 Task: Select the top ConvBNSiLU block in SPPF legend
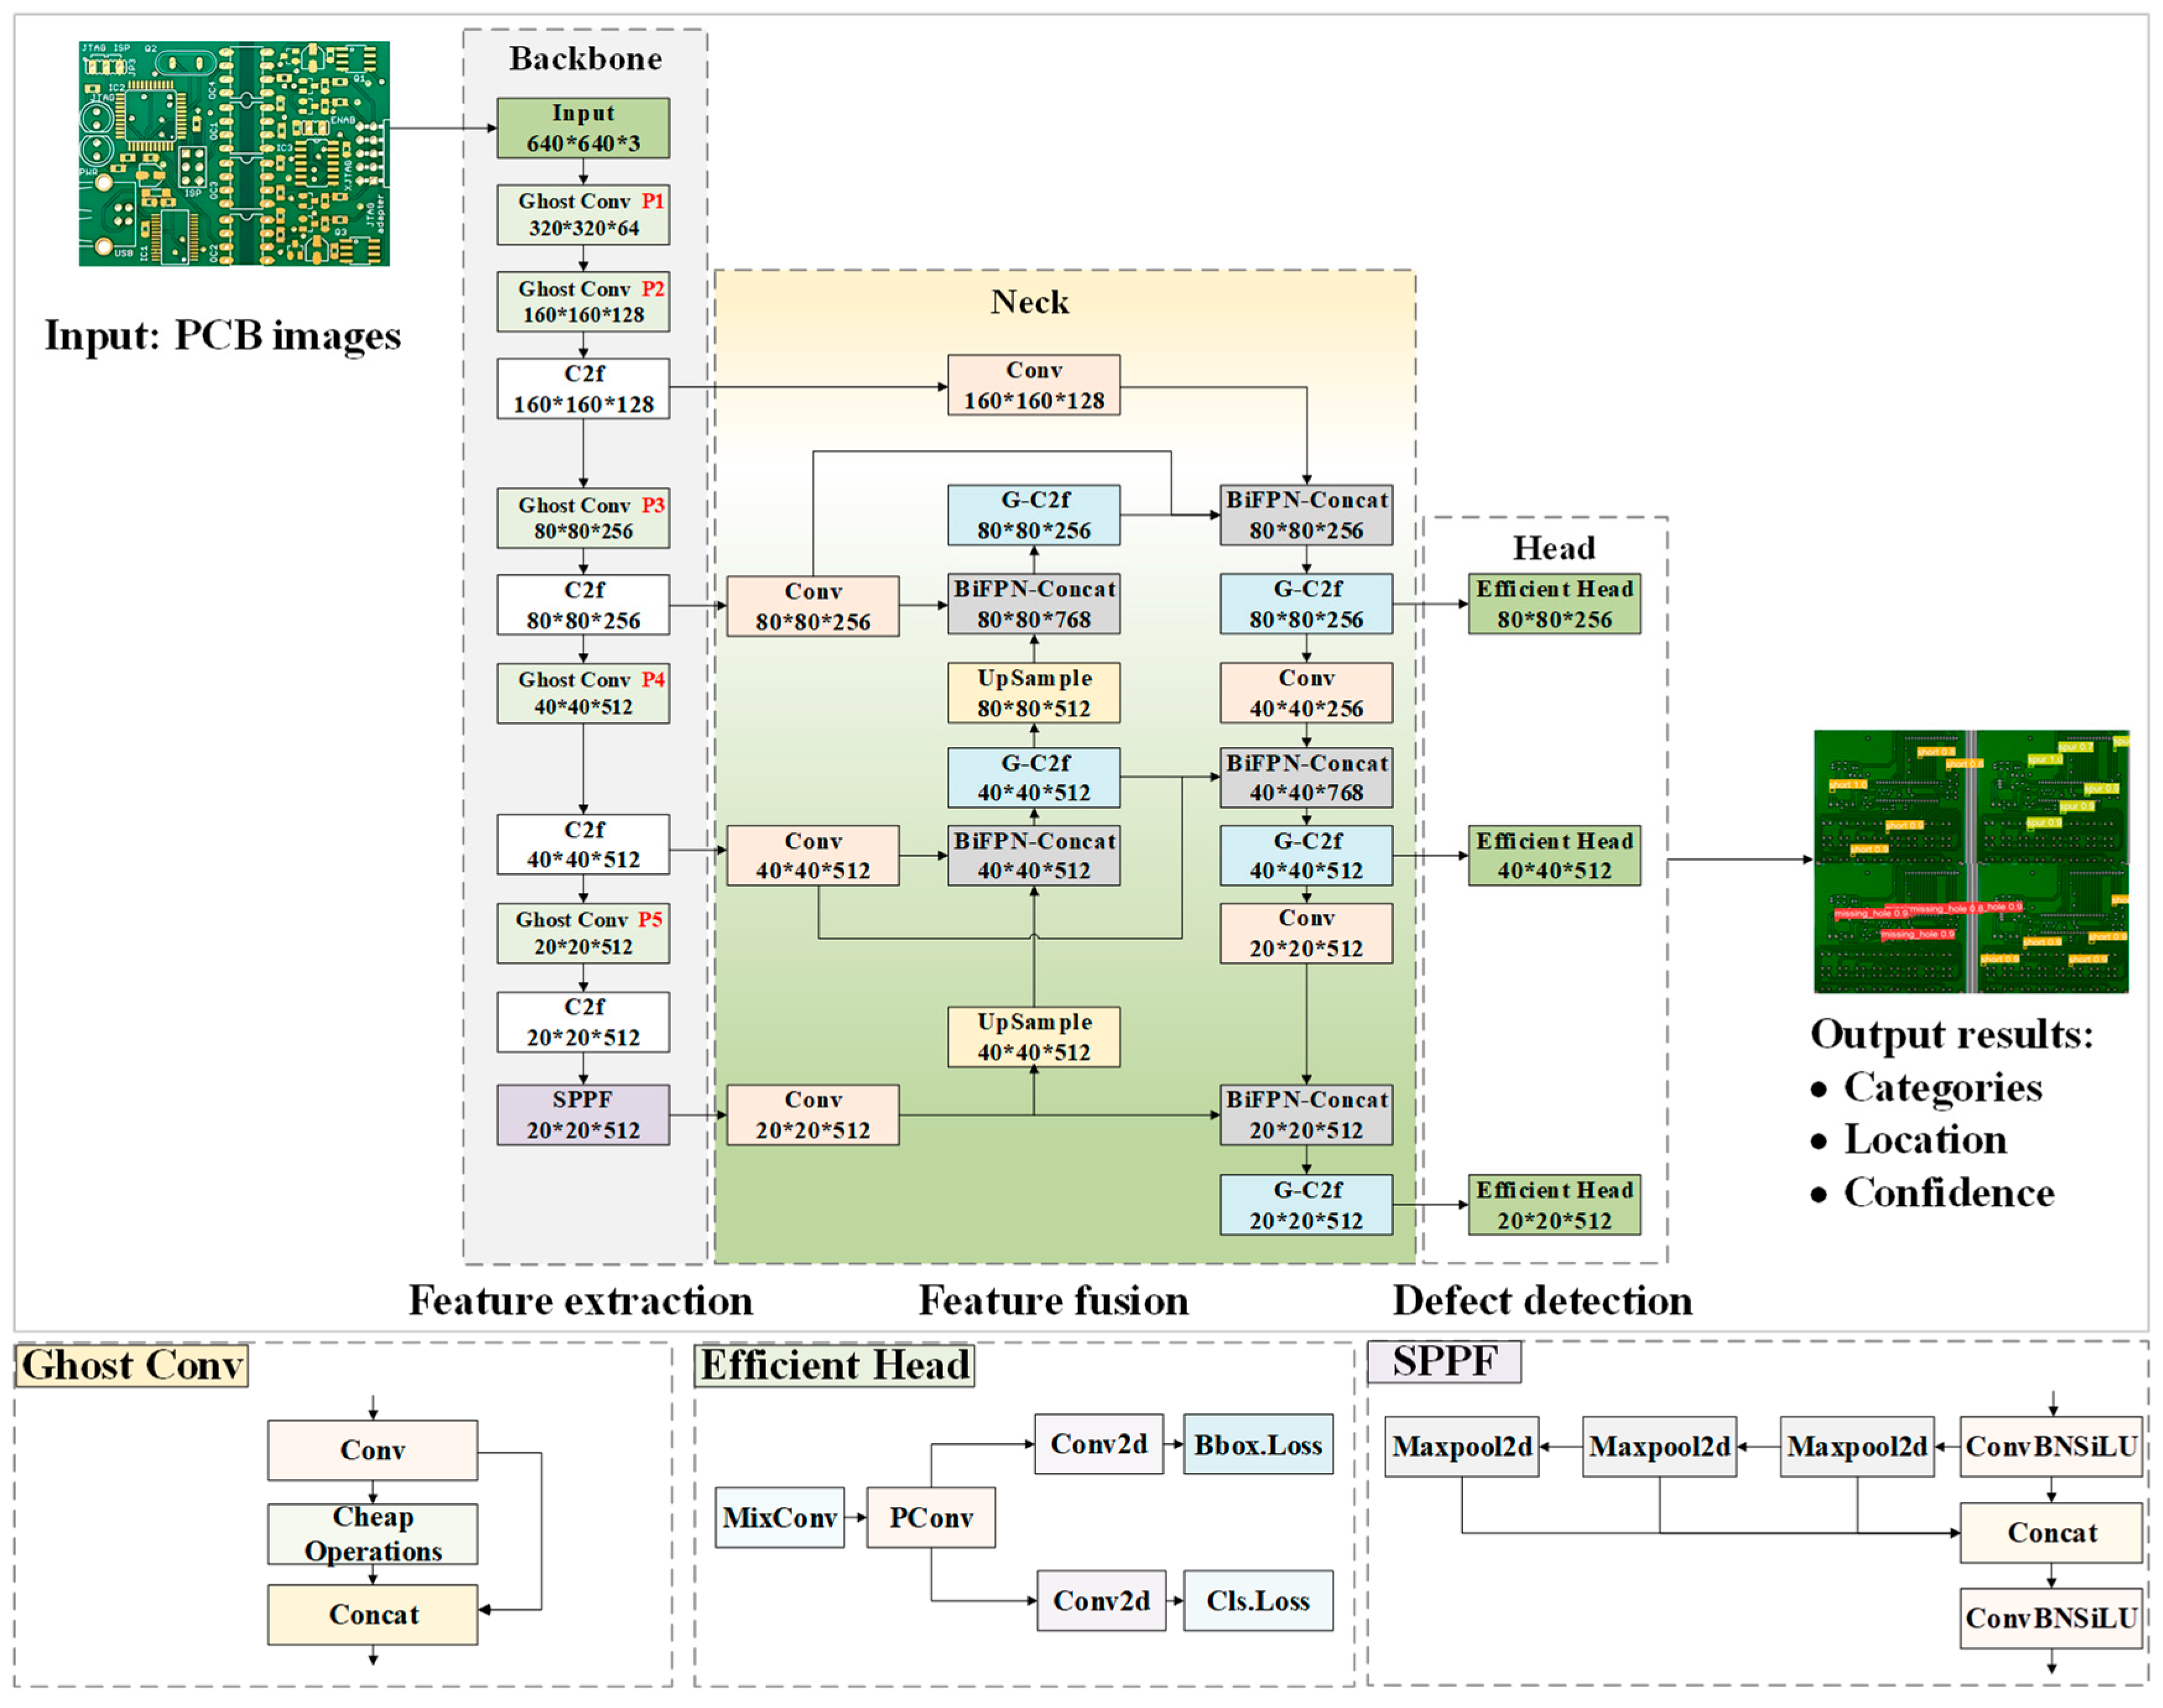point(2051,1446)
